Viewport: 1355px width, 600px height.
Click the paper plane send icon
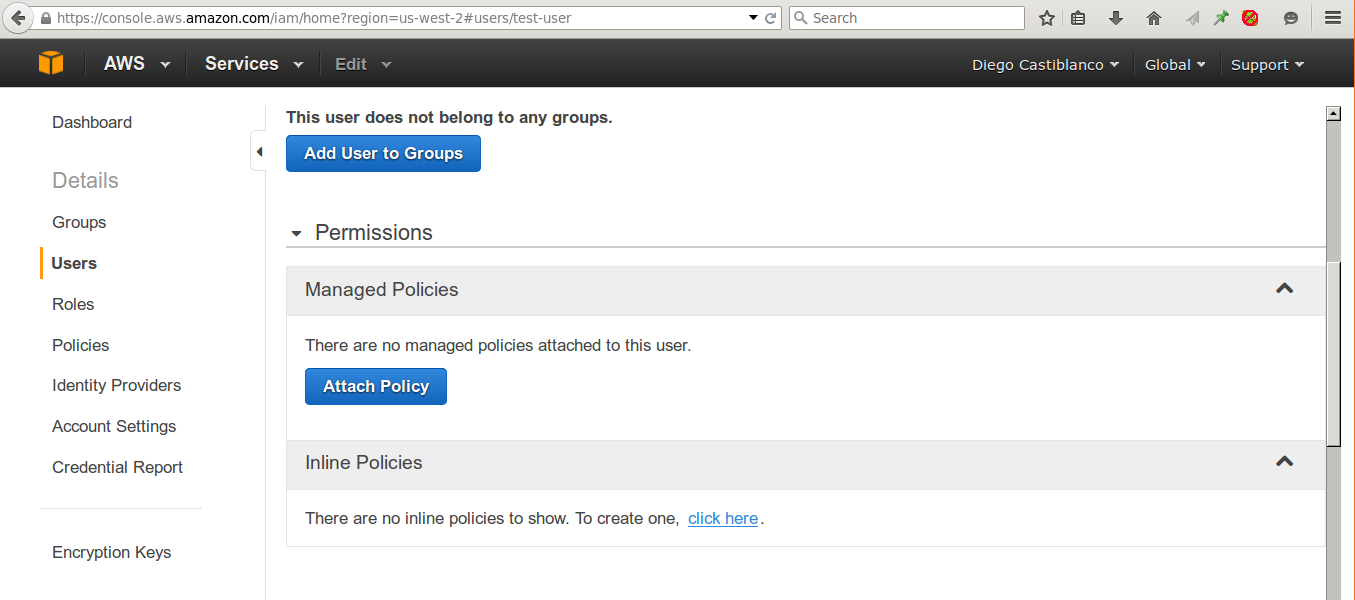tap(1192, 18)
